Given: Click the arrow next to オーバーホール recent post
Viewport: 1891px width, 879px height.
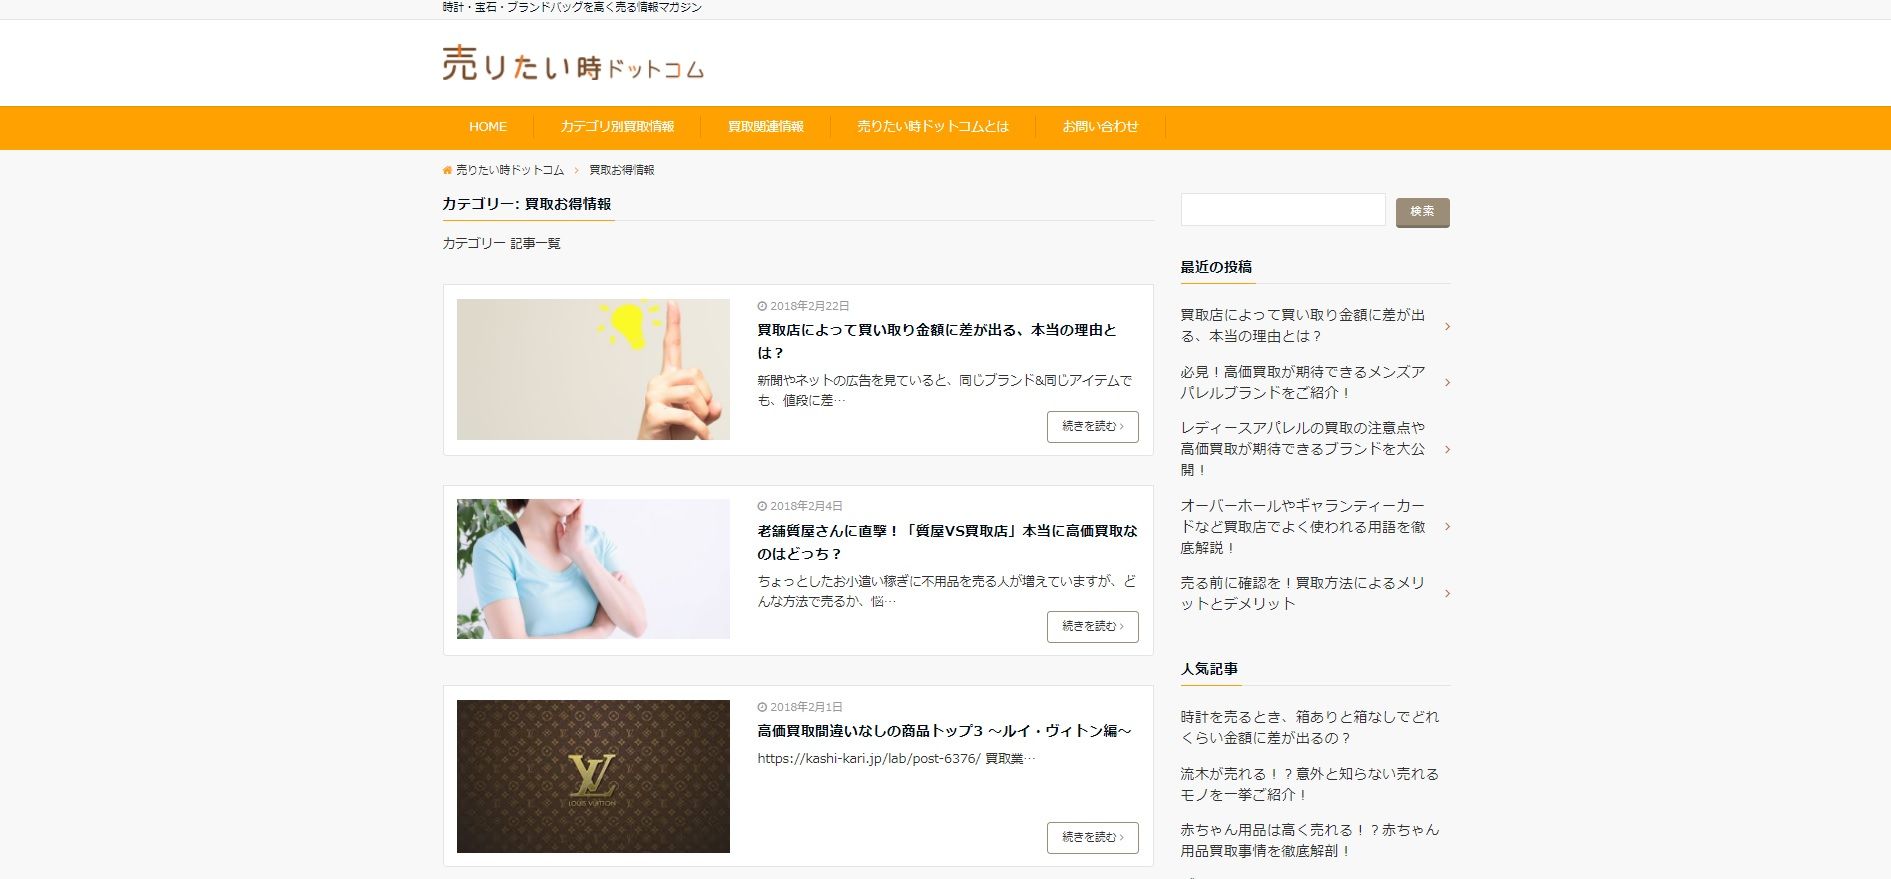Looking at the screenshot, I should click(1447, 526).
